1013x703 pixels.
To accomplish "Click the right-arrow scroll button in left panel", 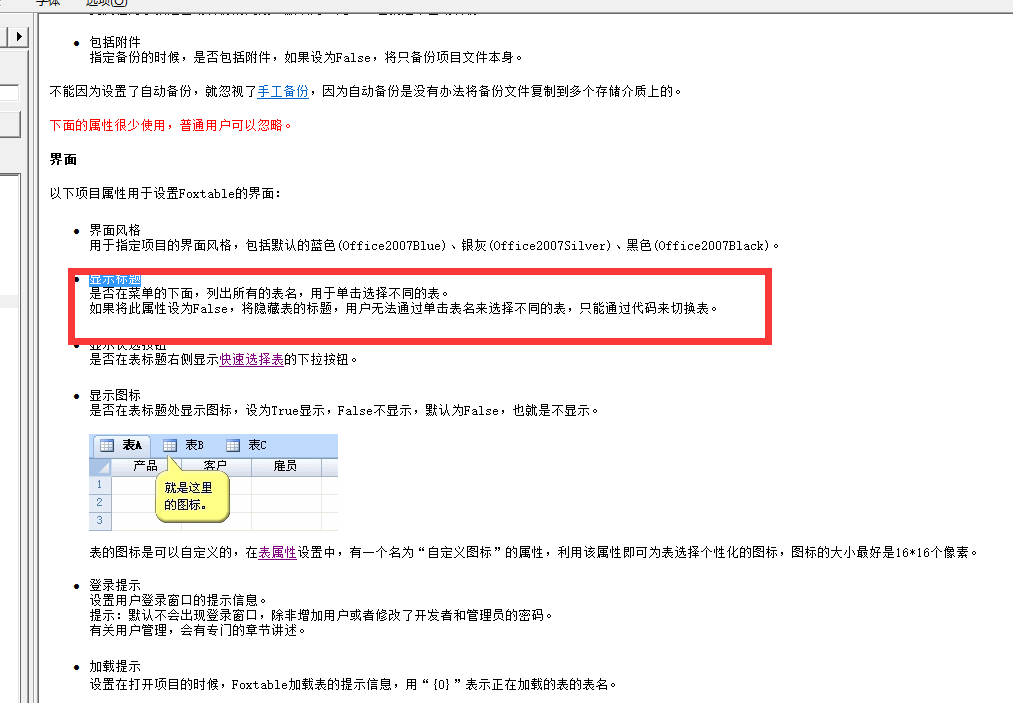I will coord(18,37).
